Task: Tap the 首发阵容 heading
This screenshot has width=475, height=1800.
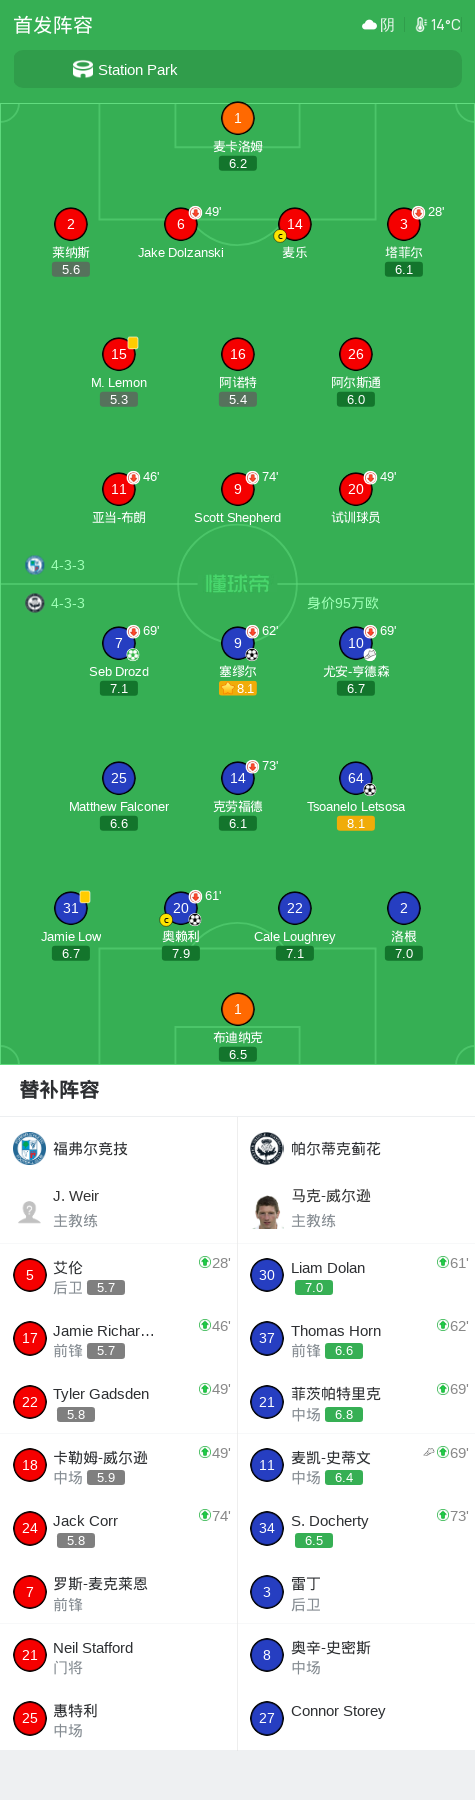Action: coord(53,25)
